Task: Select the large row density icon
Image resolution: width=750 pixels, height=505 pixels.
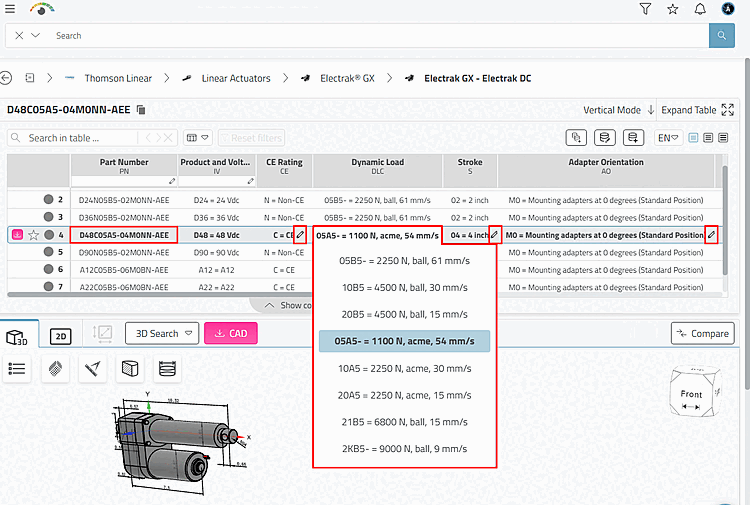Action: click(x=723, y=138)
